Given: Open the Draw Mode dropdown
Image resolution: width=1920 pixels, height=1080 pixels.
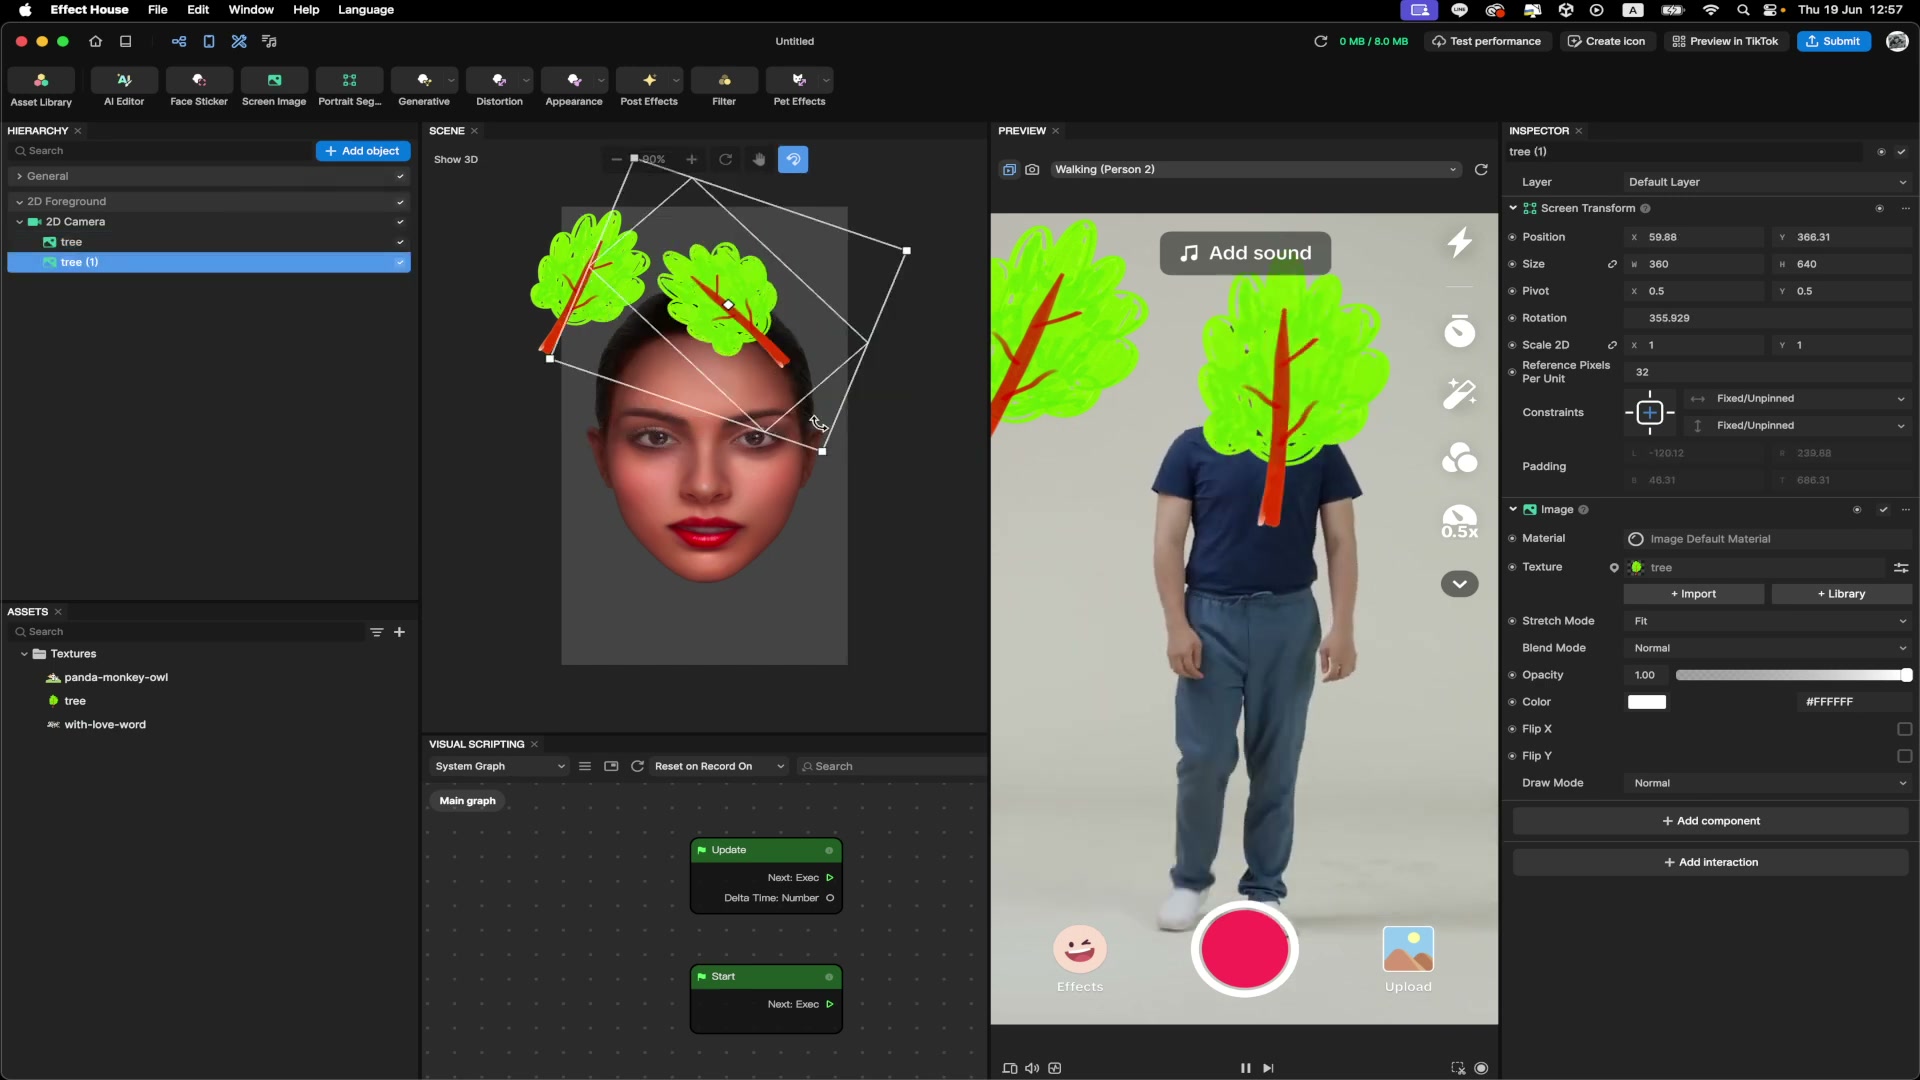Looking at the screenshot, I should pyautogui.click(x=1767, y=783).
